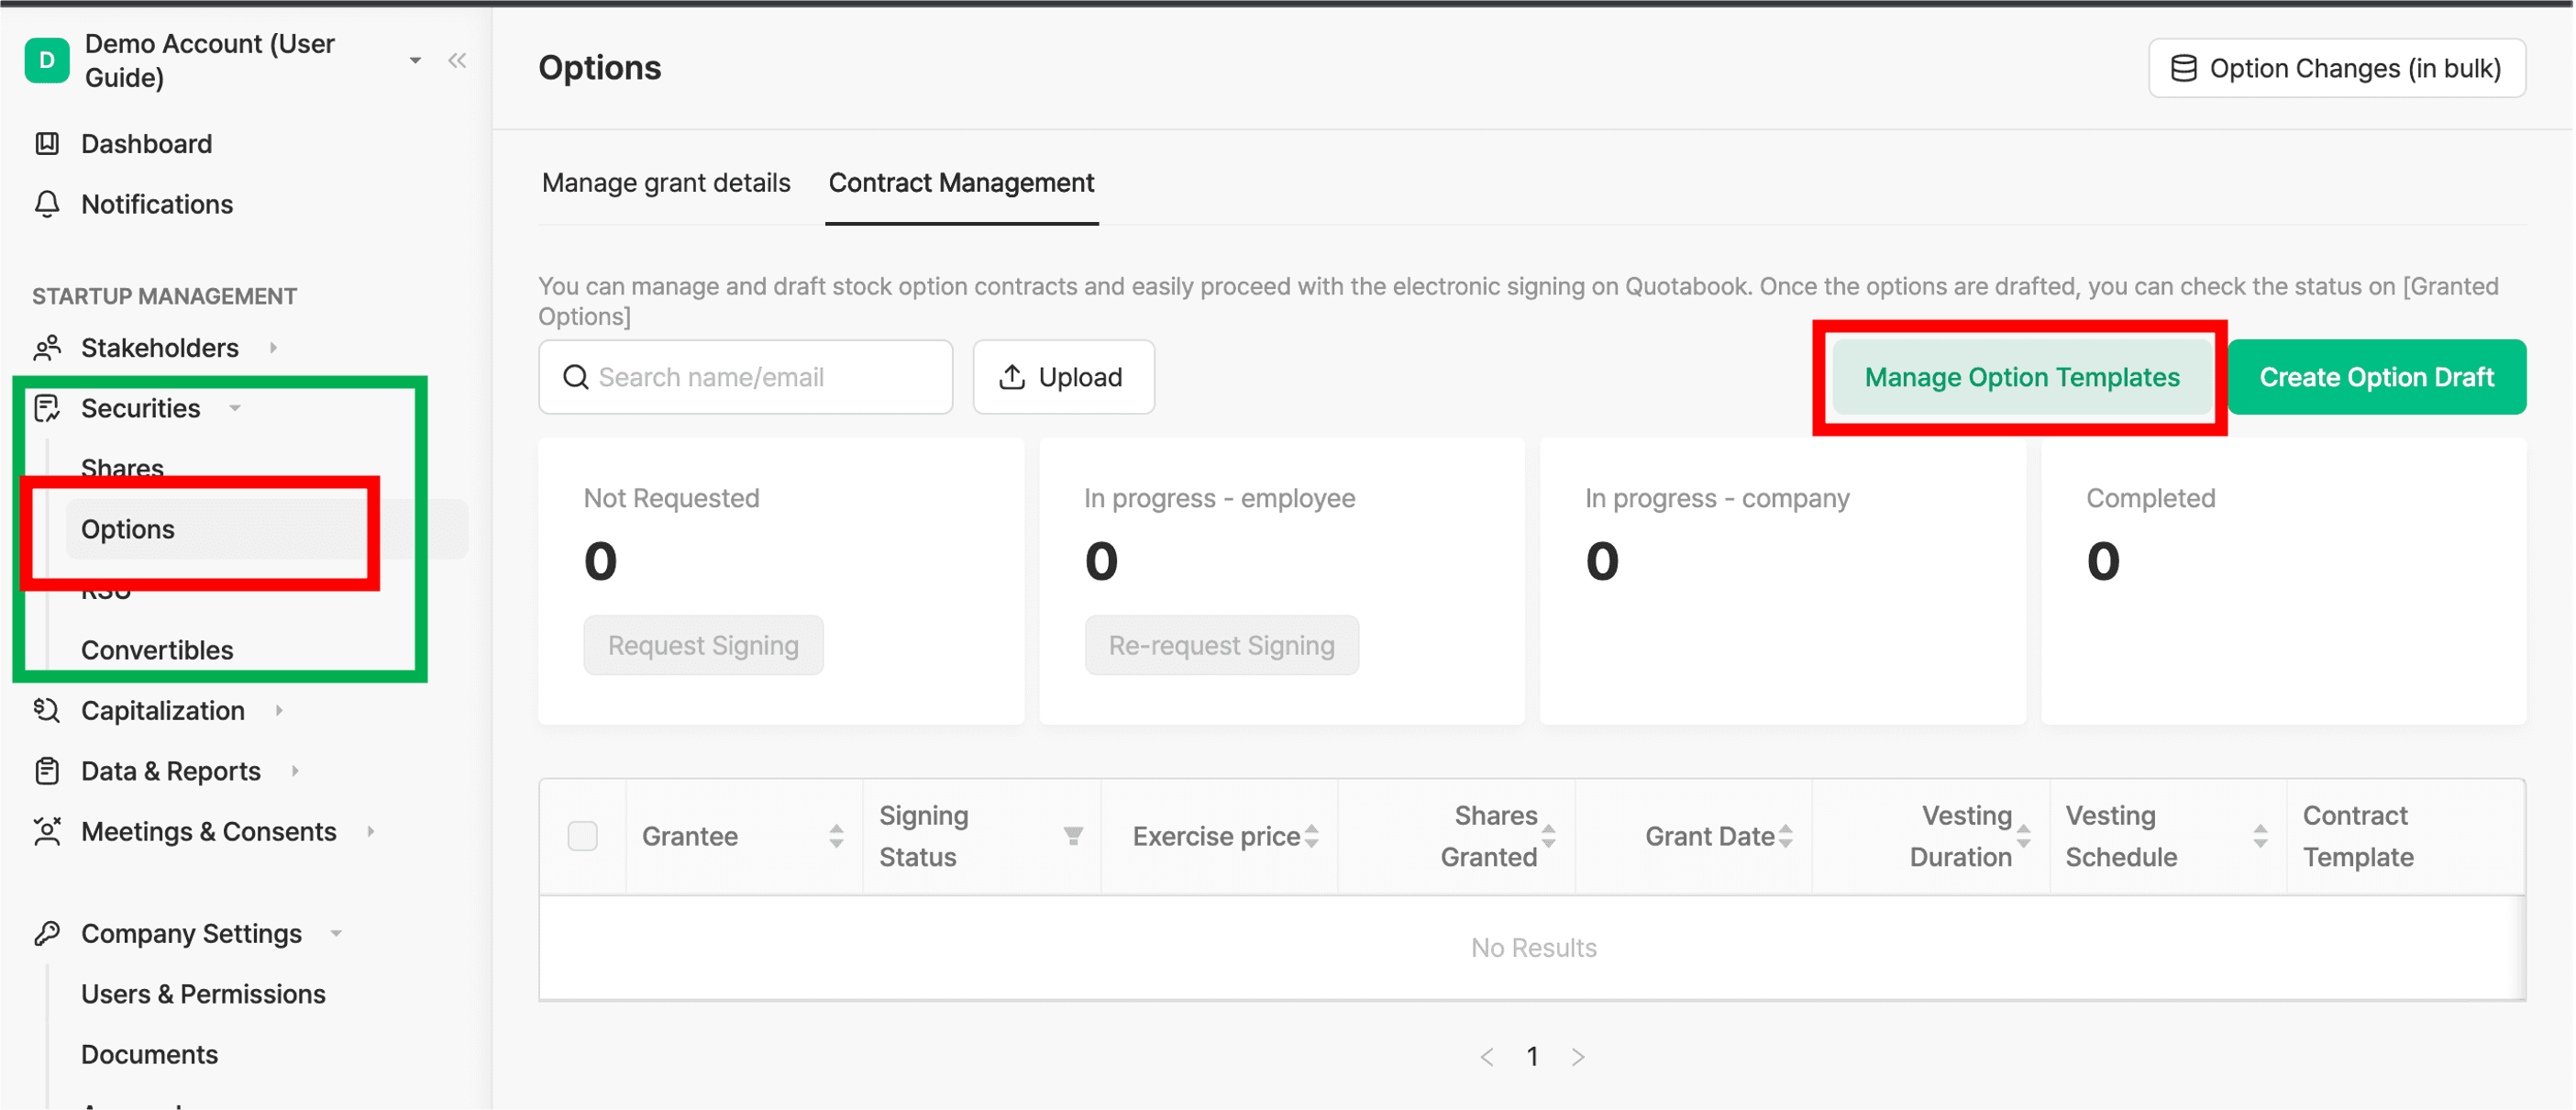Click the Company Settings key icon

(47, 934)
